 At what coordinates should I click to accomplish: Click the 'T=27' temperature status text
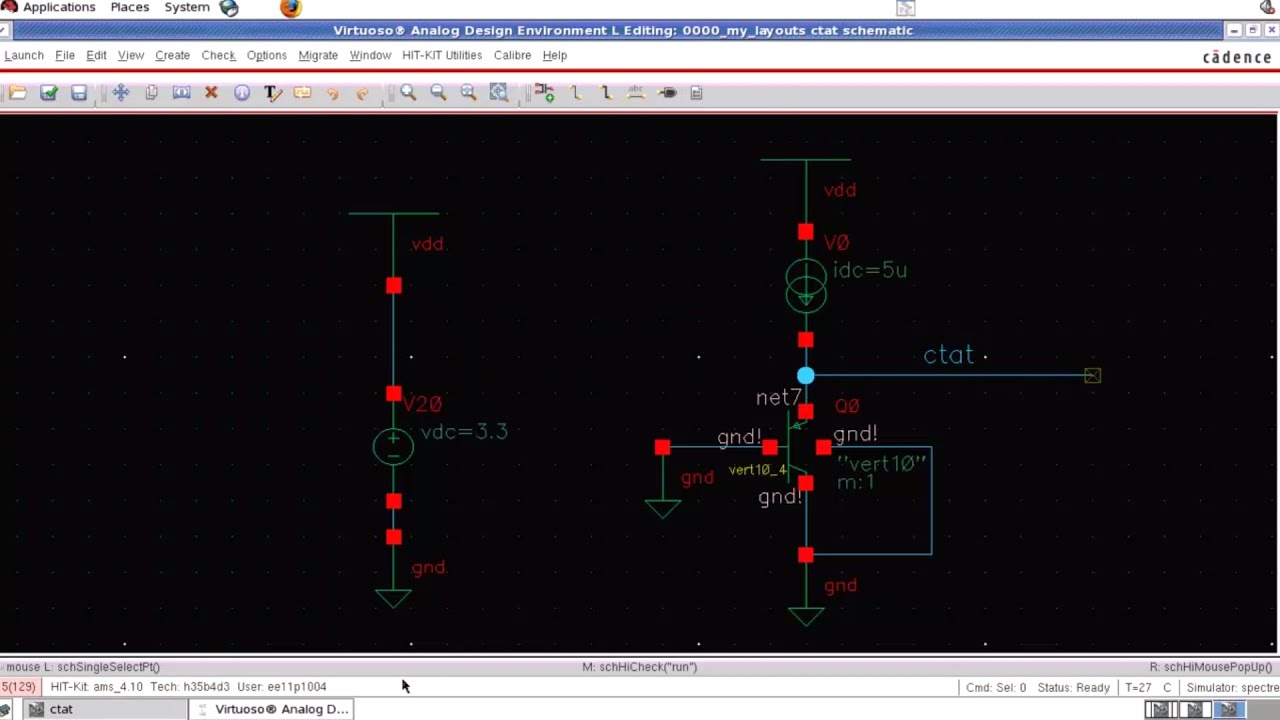[x=1138, y=687]
